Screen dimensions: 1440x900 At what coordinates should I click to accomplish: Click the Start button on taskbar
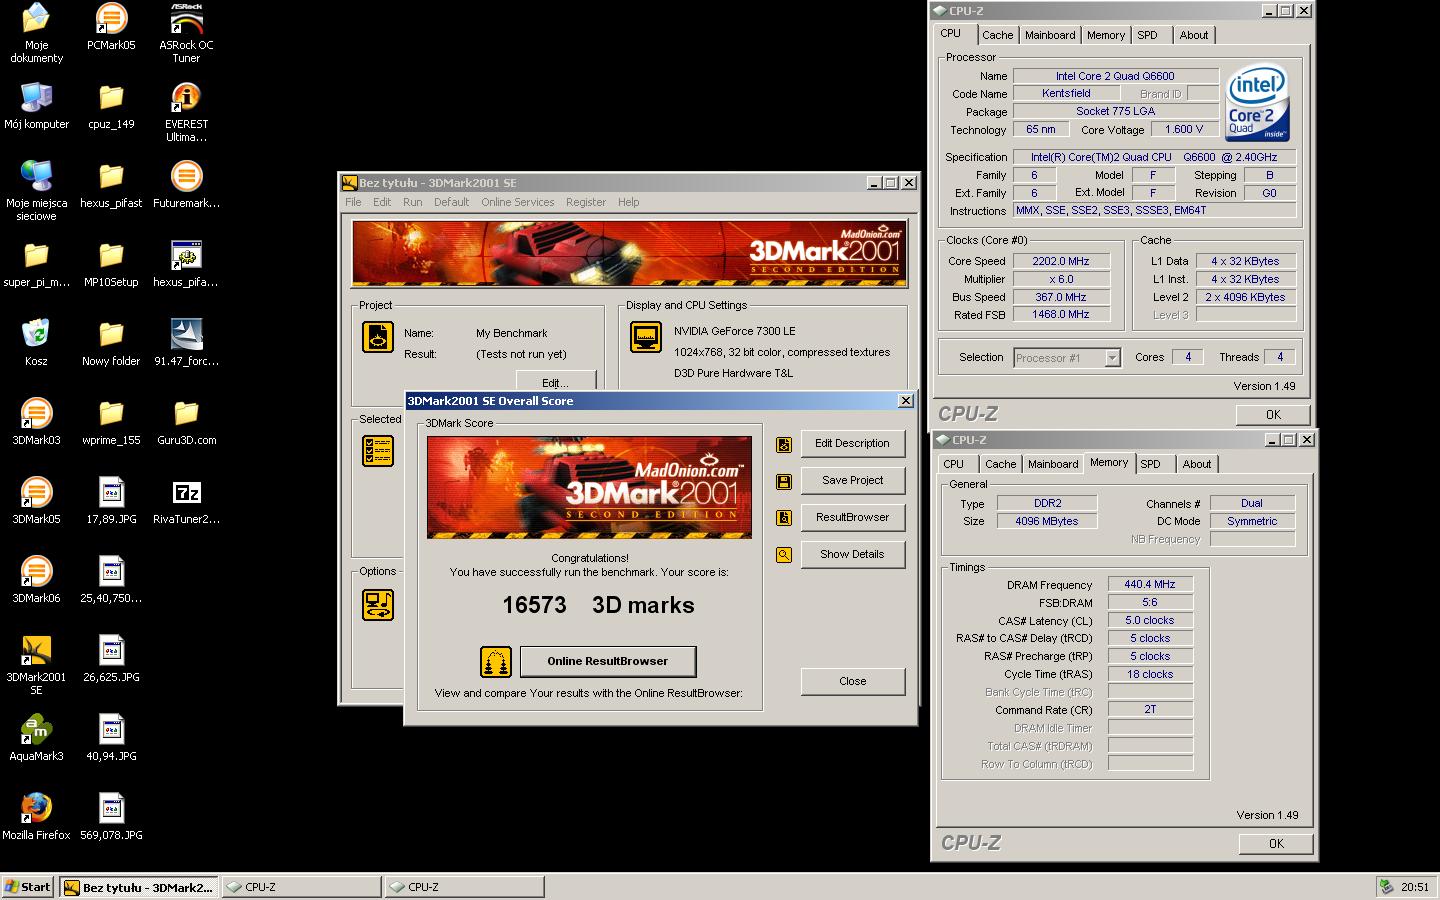28,887
